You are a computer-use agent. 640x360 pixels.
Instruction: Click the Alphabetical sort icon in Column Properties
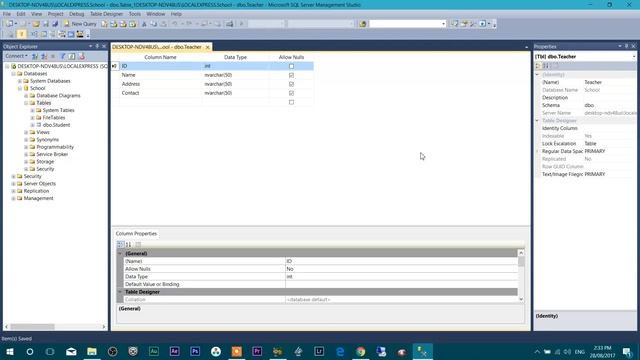point(128,244)
